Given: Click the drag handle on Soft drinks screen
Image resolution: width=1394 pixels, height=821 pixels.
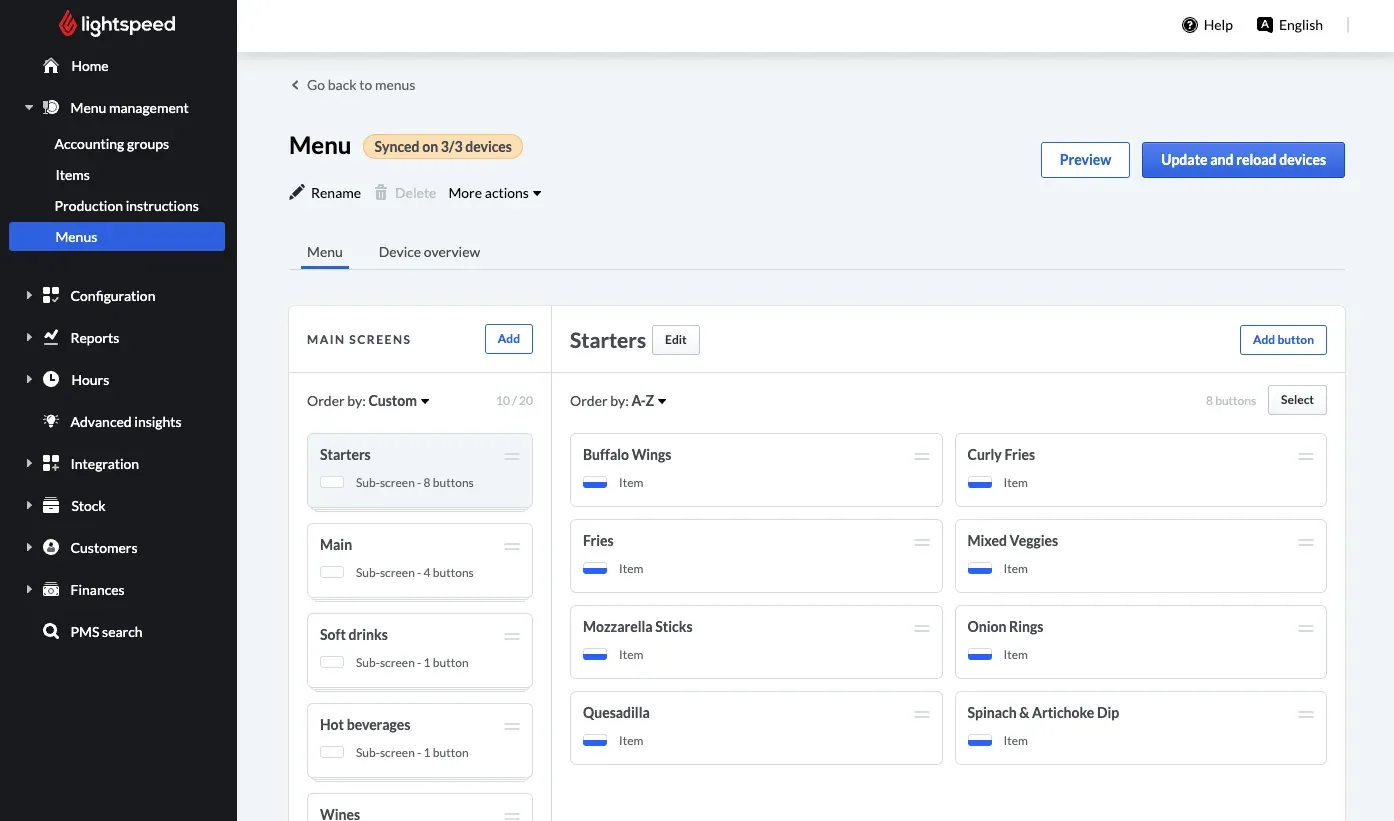Looking at the screenshot, I should pyautogui.click(x=512, y=636).
